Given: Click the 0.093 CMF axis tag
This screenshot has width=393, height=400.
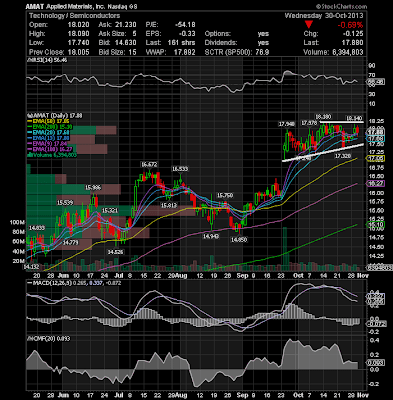Looking at the screenshot, I should pyautogui.click(x=376, y=363).
